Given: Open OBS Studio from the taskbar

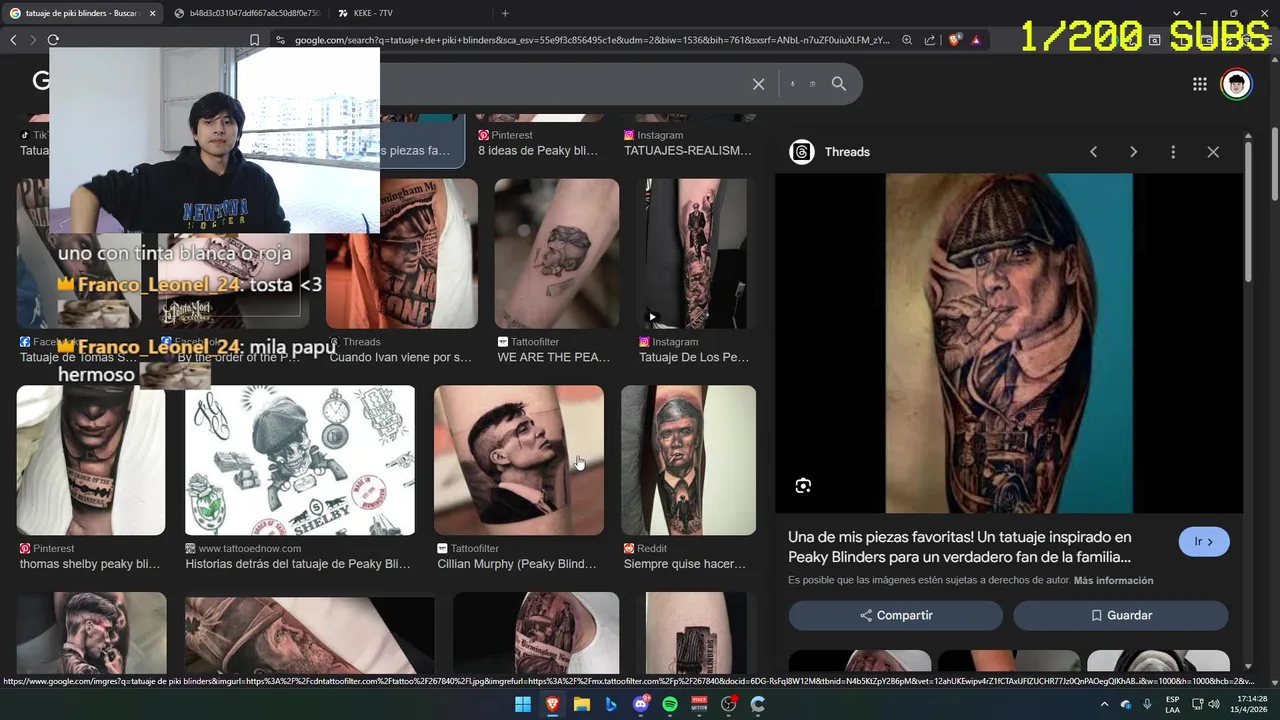Looking at the screenshot, I should pyautogui.click(x=729, y=704).
